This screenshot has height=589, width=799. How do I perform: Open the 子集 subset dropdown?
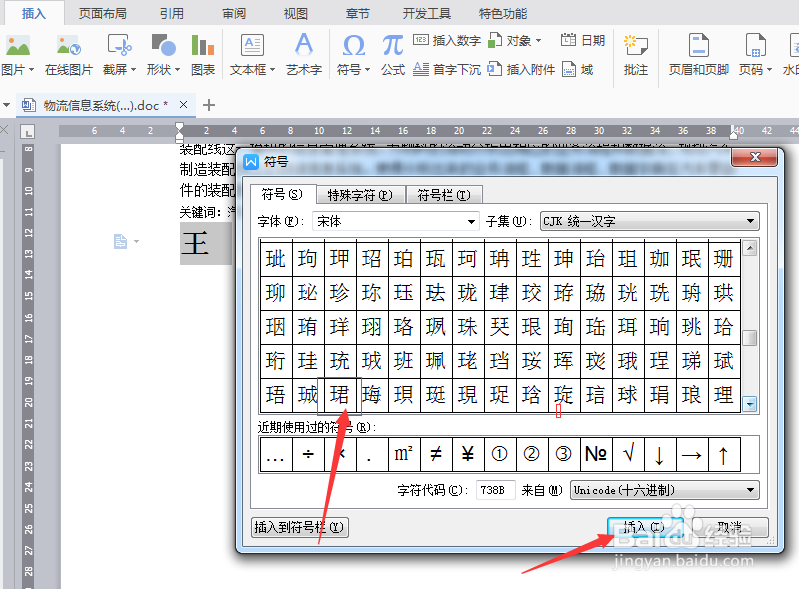[x=650, y=221]
